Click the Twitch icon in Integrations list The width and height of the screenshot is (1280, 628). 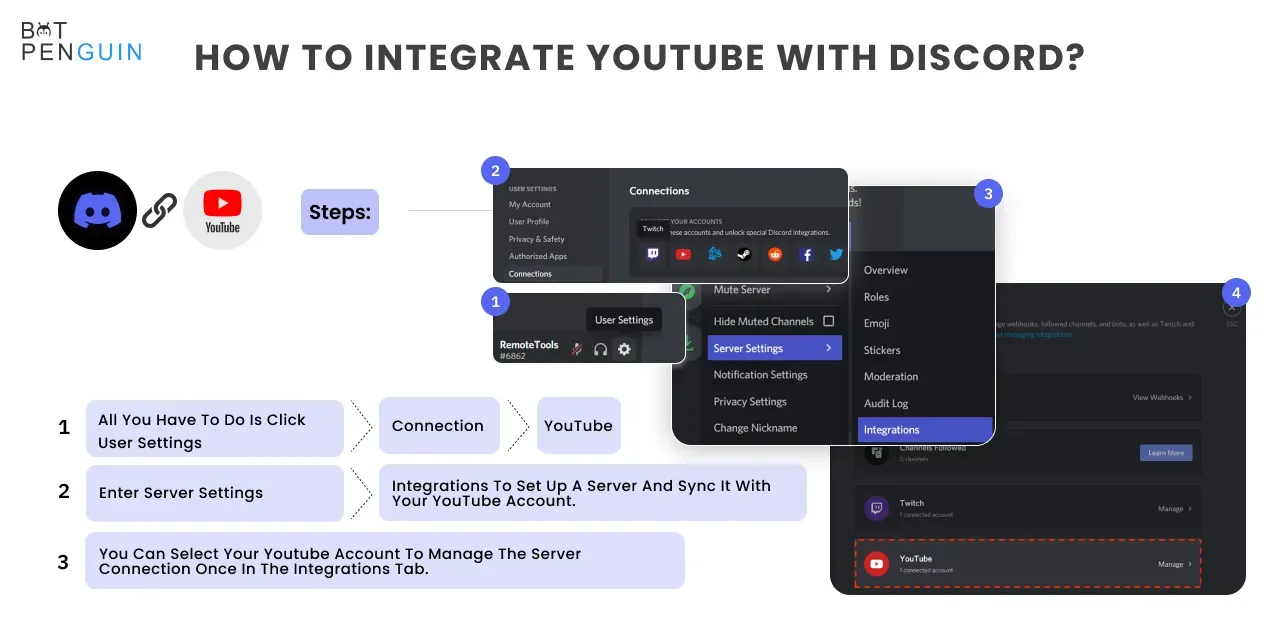coord(877,508)
